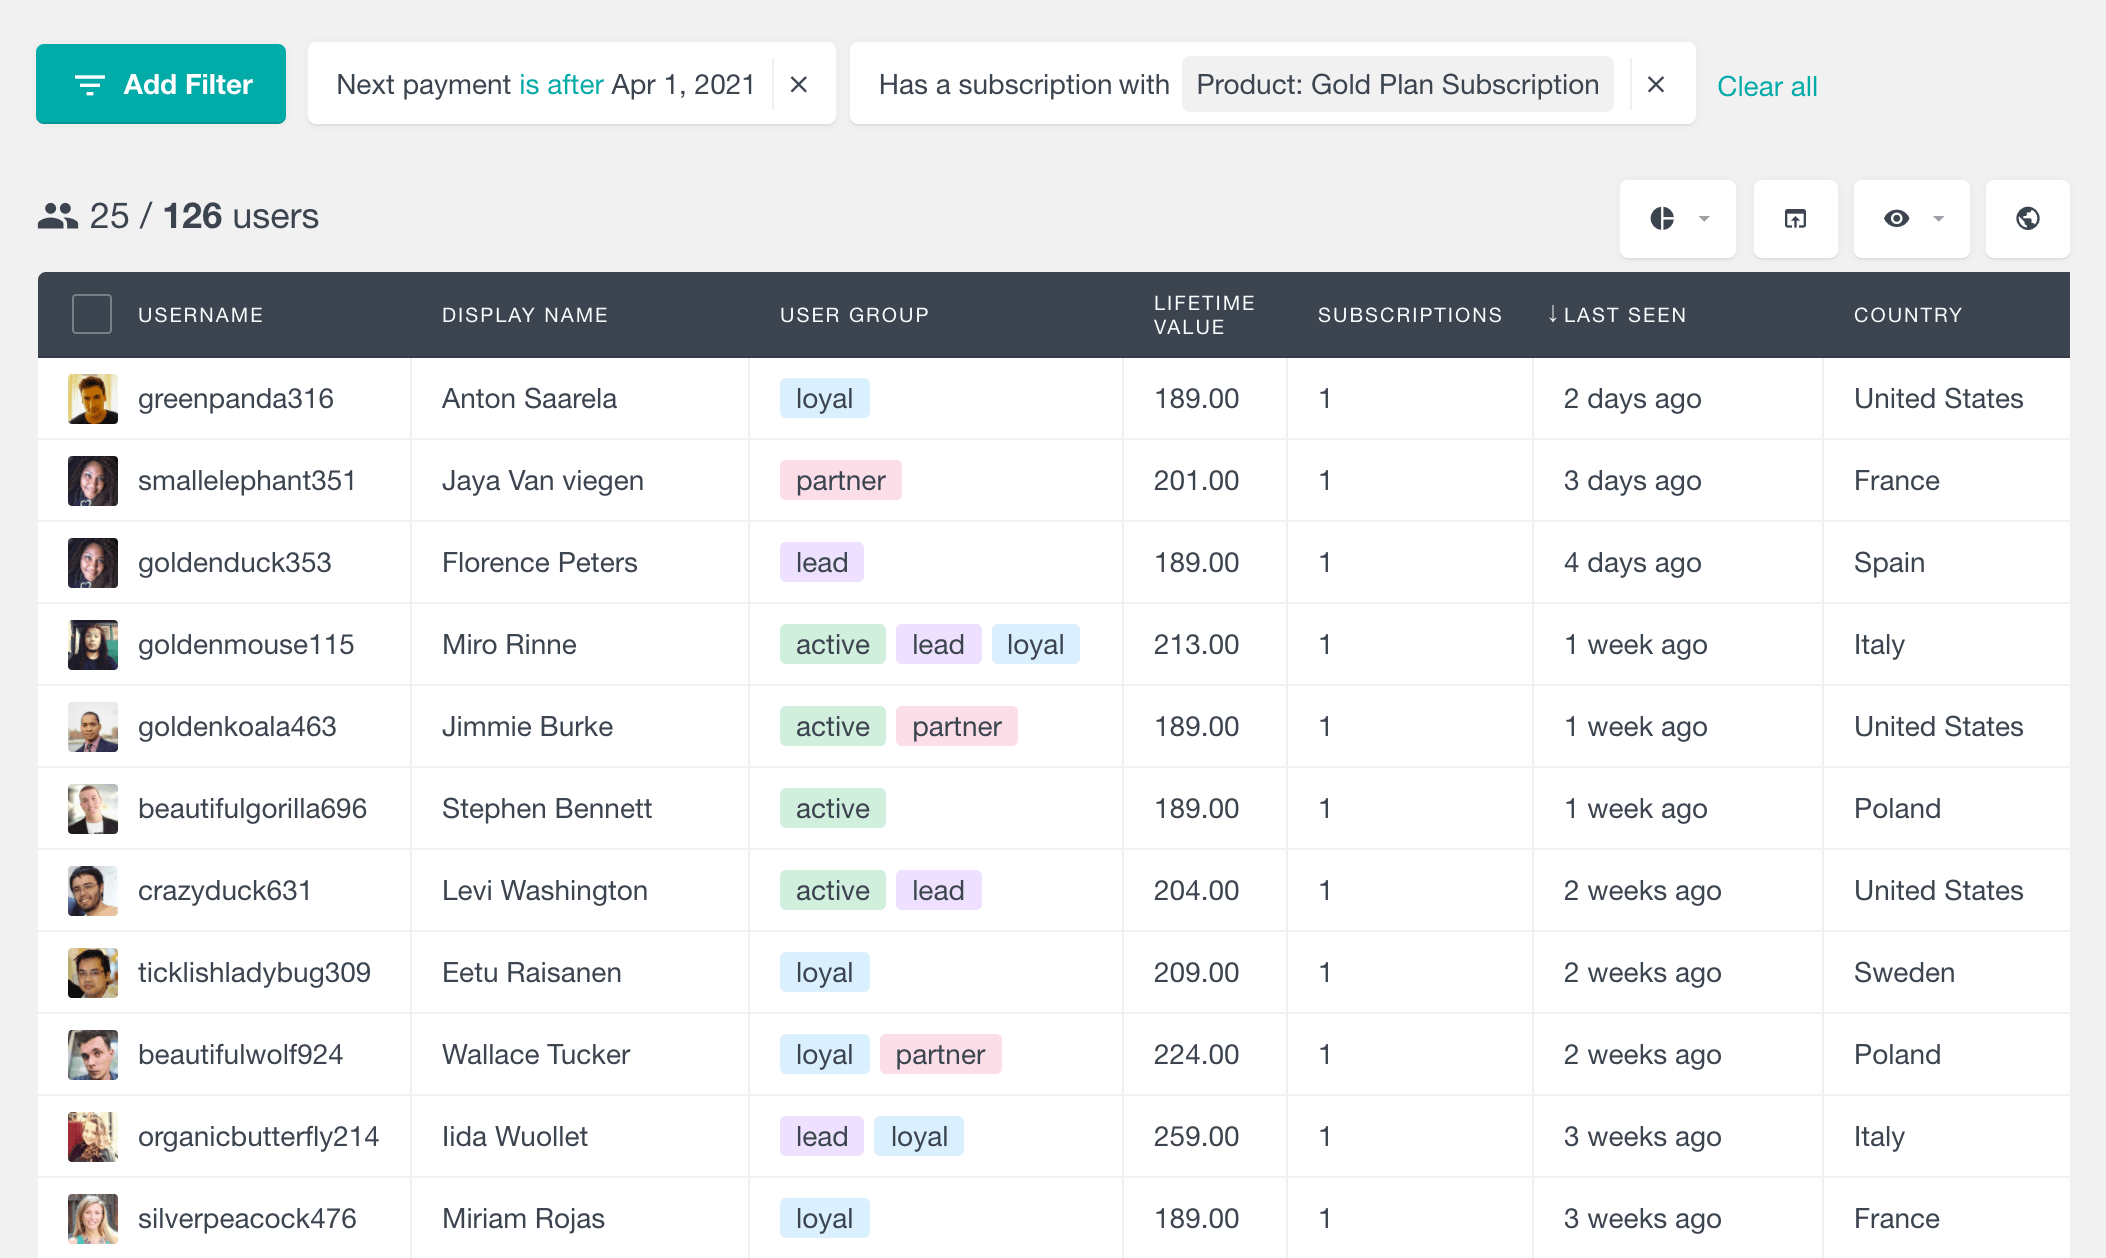Sort by the User Group column header
This screenshot has width=2106, height=1258.
(855, 315)
